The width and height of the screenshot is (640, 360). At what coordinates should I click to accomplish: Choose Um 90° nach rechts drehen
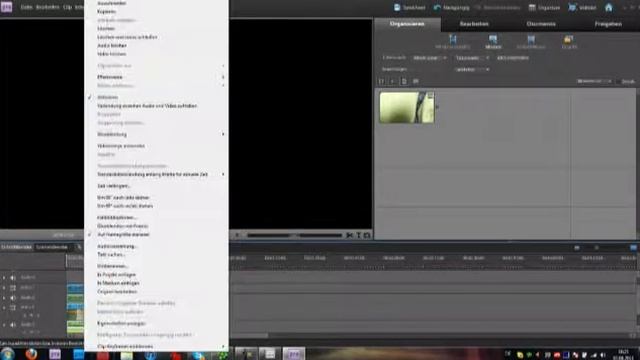[125, 206]
